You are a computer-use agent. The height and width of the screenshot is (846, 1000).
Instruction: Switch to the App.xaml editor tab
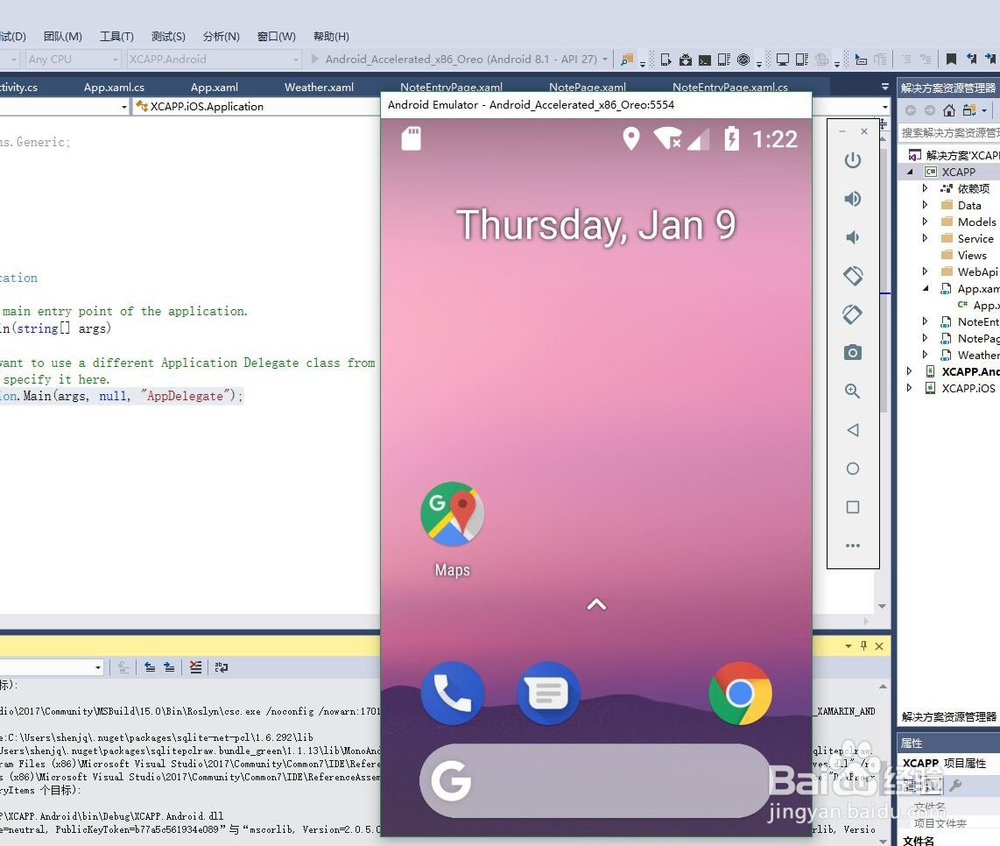(214, 87)
